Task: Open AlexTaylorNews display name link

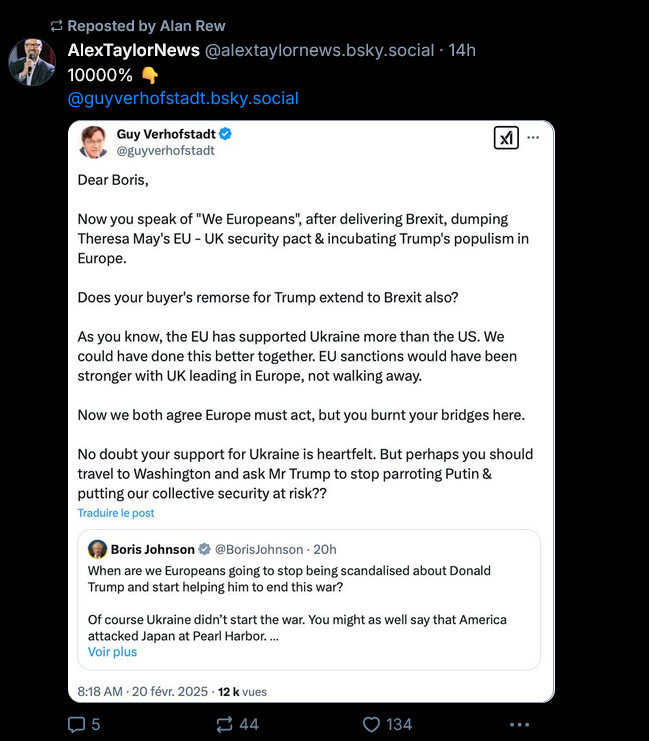Action: (132, 50)
